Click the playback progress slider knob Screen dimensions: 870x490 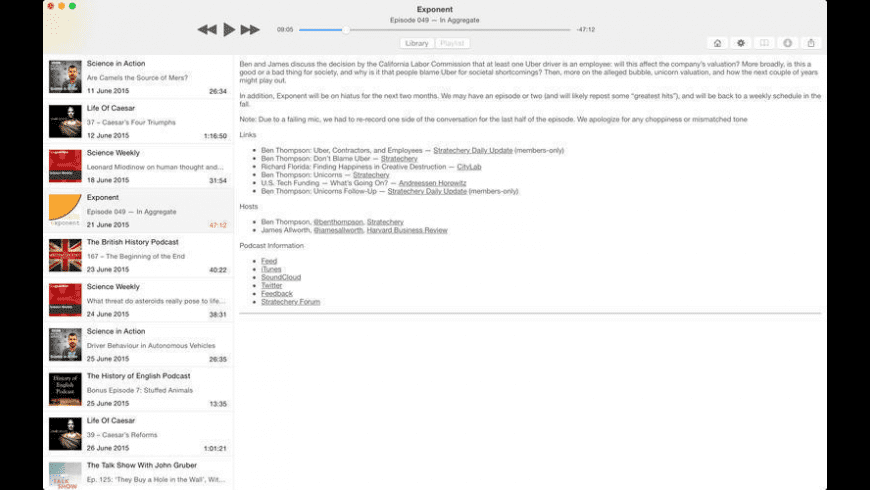(x=345, y=29)
